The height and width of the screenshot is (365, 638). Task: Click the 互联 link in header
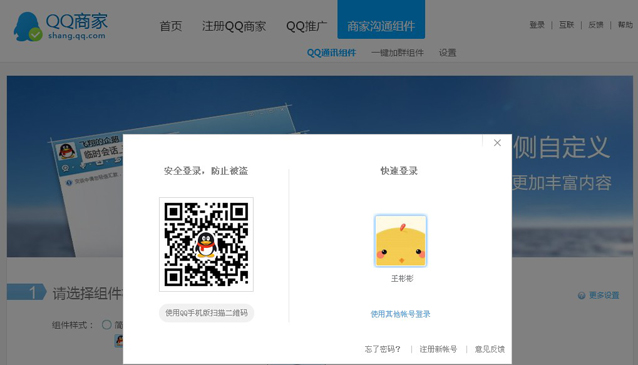click(566, 25)
